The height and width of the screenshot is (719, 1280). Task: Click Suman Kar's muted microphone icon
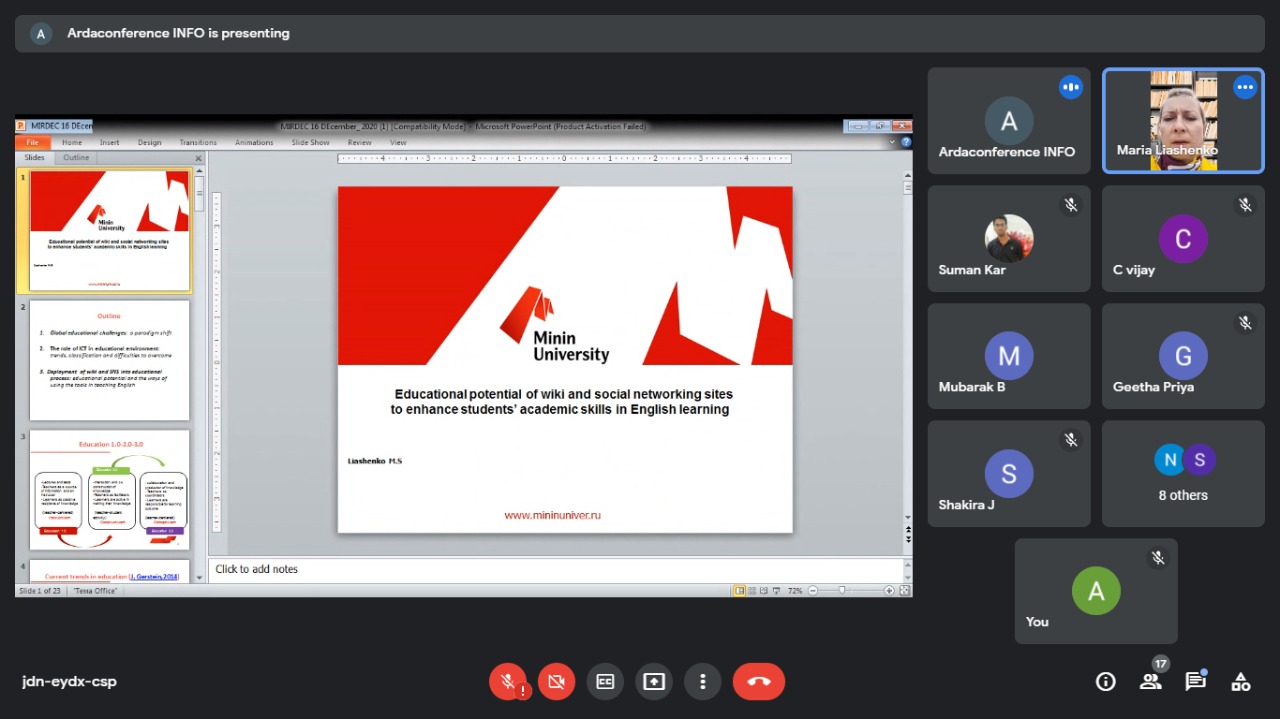(x=1071, y=205)
